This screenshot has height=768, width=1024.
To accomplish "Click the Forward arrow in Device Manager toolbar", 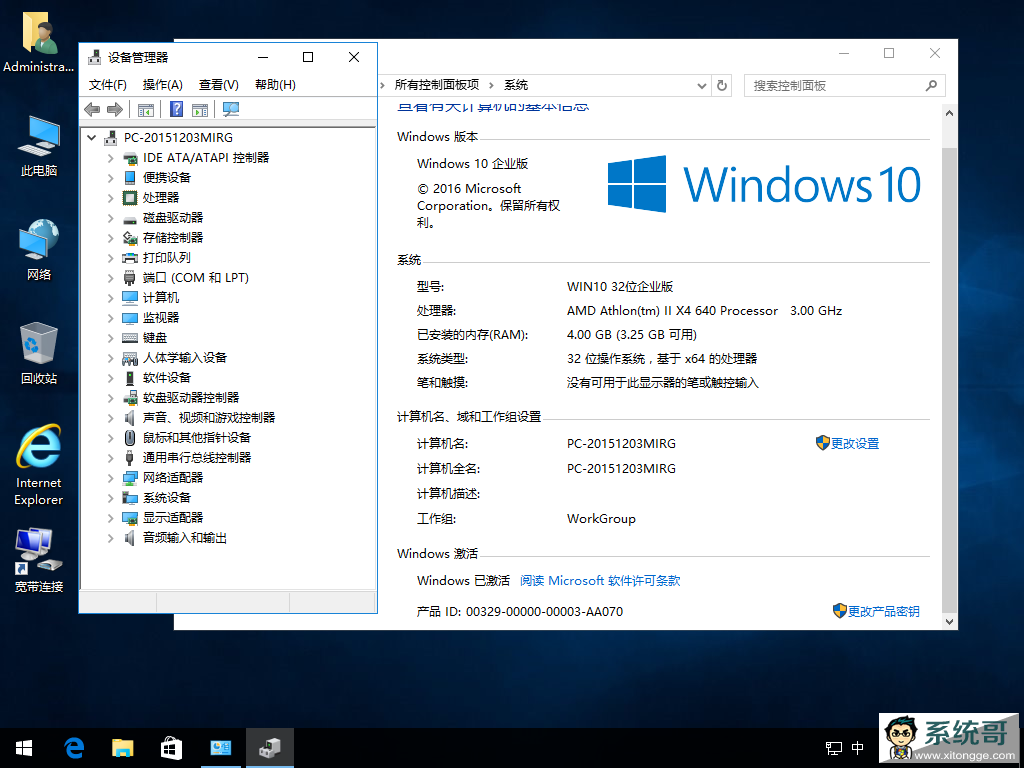I will pyautogui.click(x=115, y=110).
